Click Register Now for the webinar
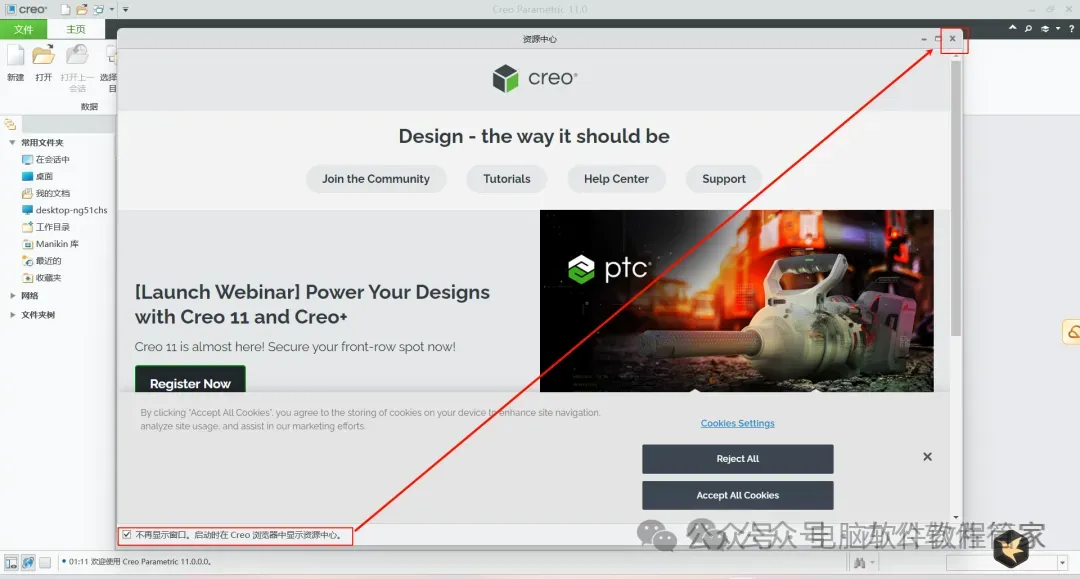This screenshot has width=1080, height=579. pos(190,381)
